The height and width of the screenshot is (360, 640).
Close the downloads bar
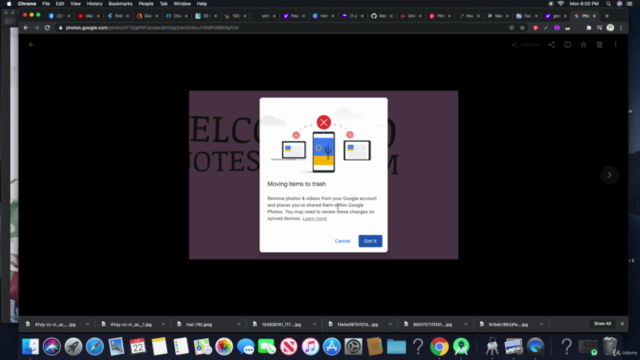tap(622, 324)
